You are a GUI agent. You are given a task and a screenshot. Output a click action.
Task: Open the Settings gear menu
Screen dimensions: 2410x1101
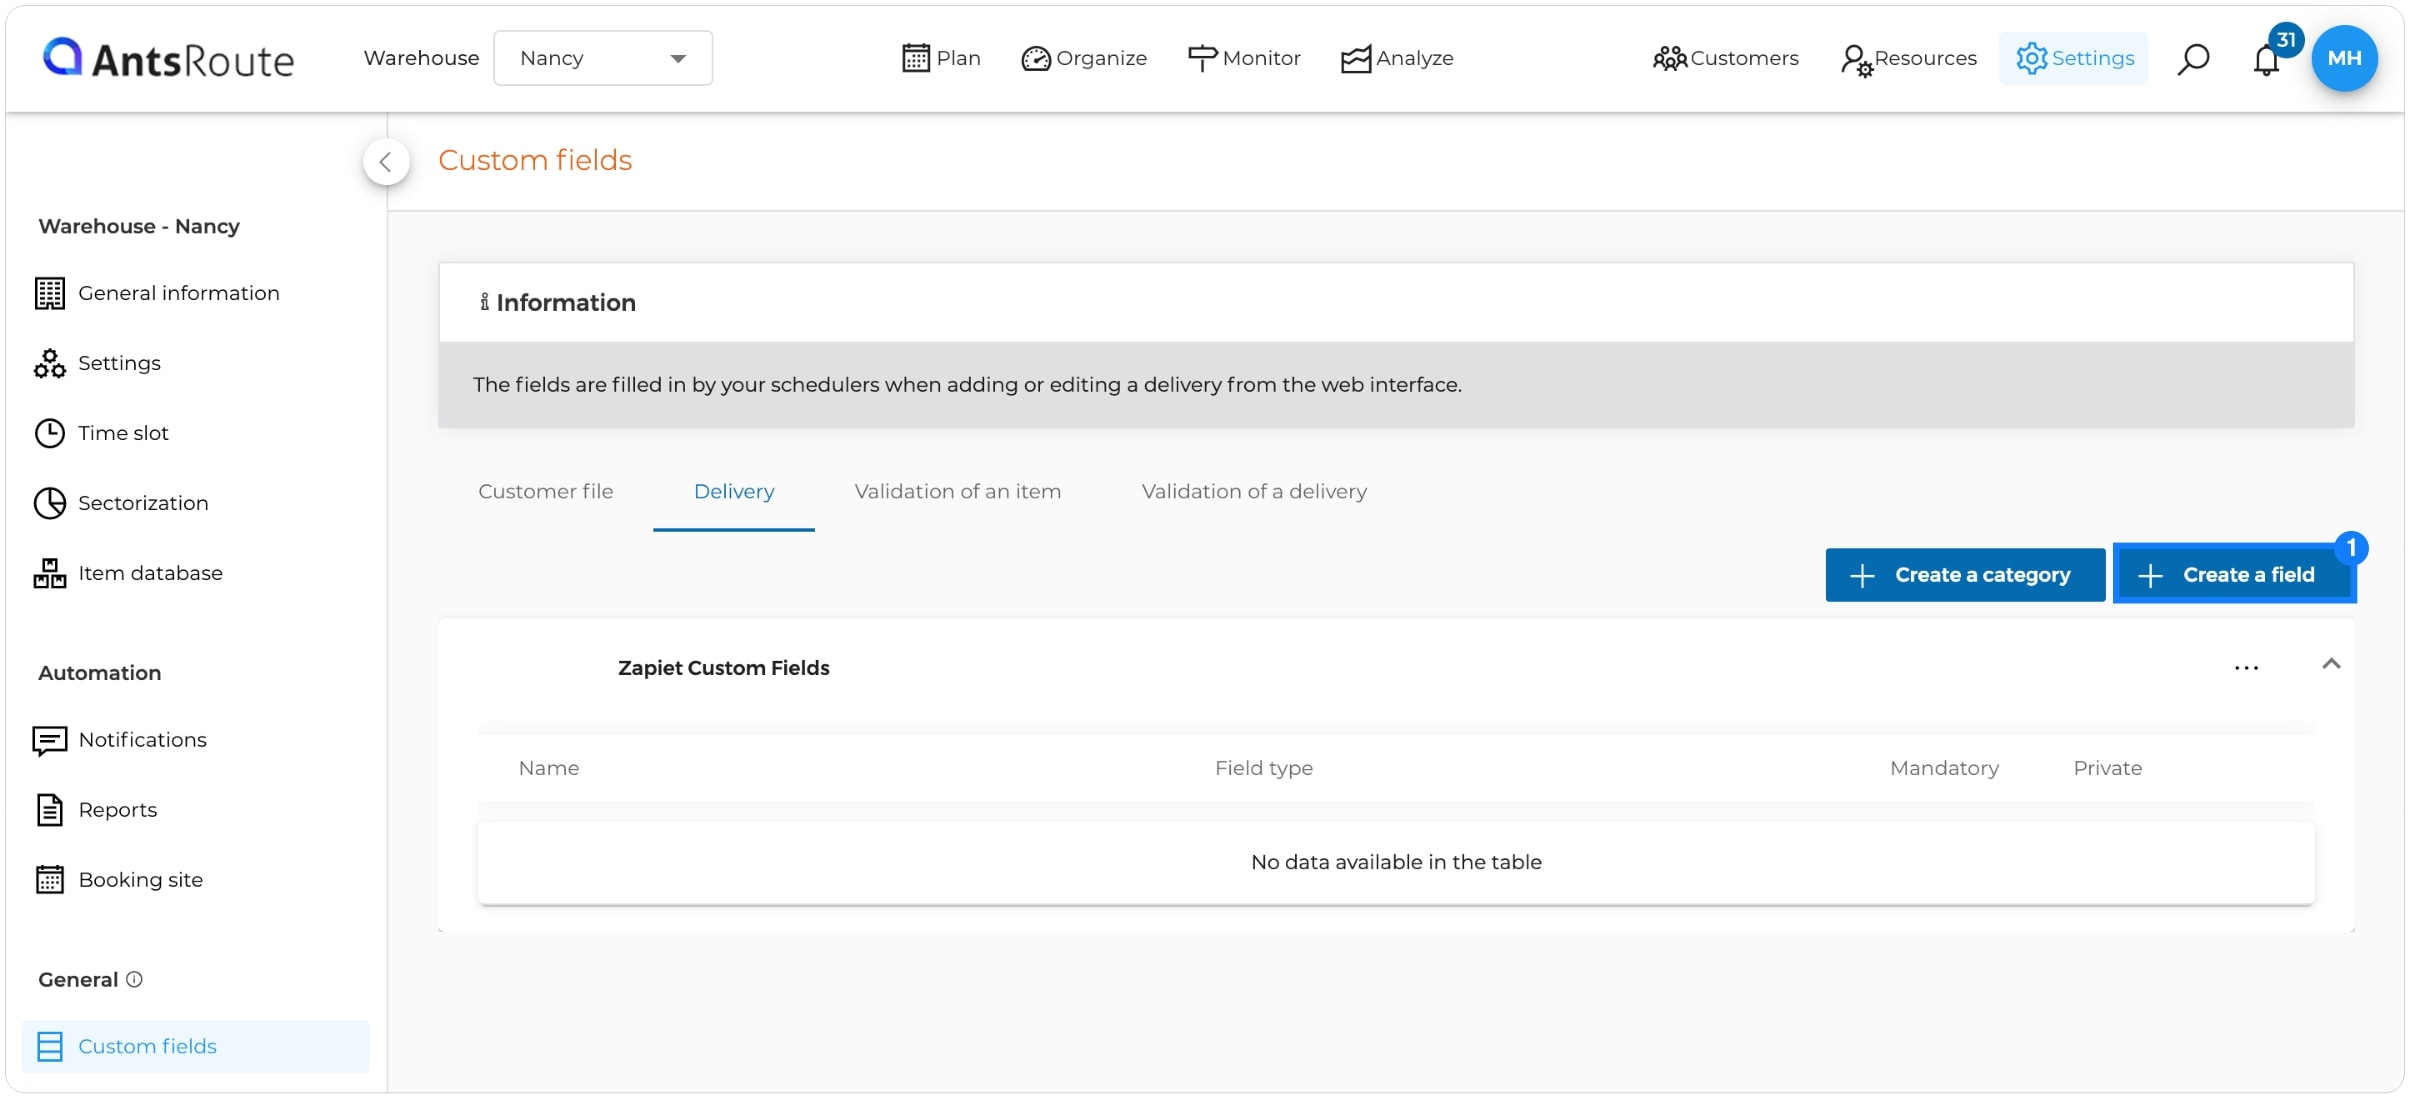(2074, 58)
